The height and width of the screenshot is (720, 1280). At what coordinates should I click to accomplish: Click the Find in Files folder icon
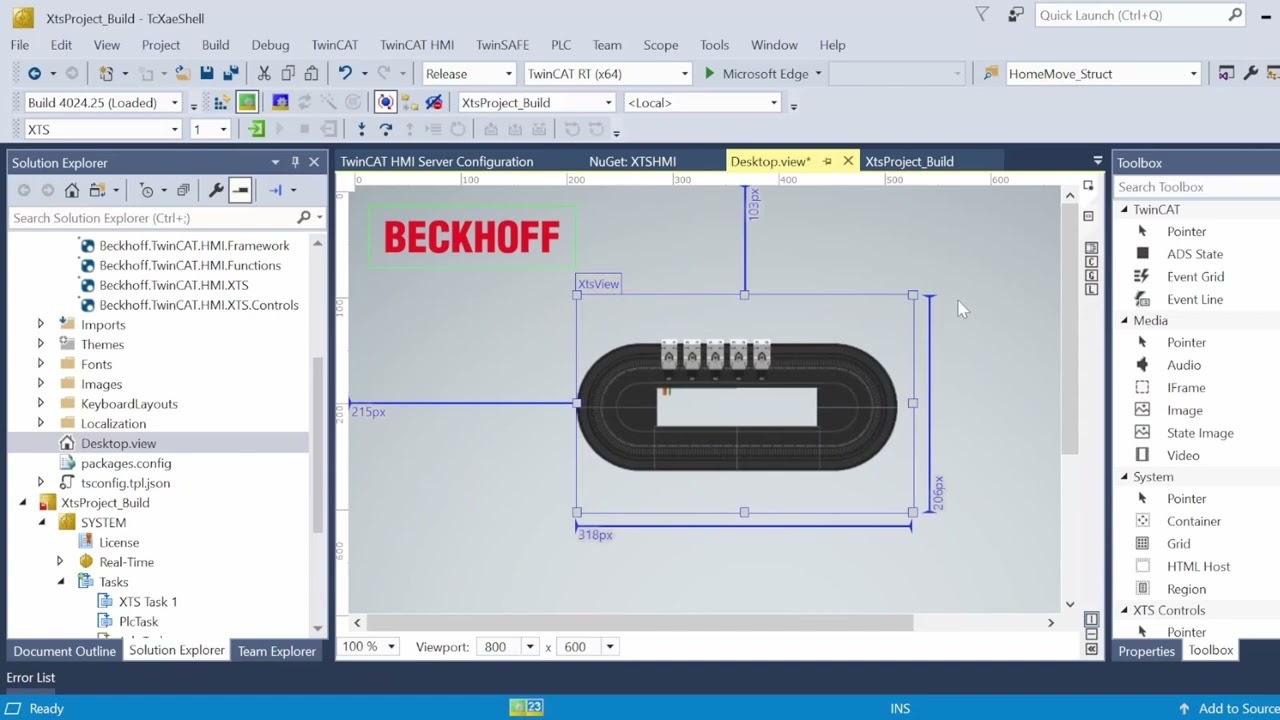[991, 73]
